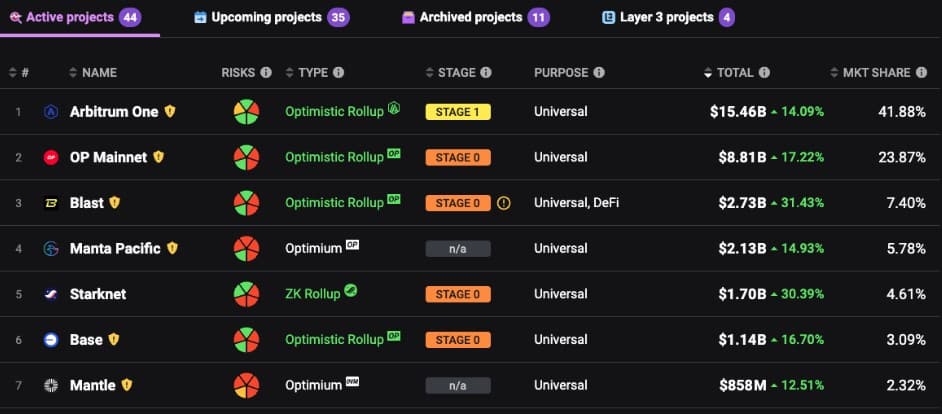This screenshot has width=942, height=414.
Task: Click the info icon next to RISKS
Action: 266,73
